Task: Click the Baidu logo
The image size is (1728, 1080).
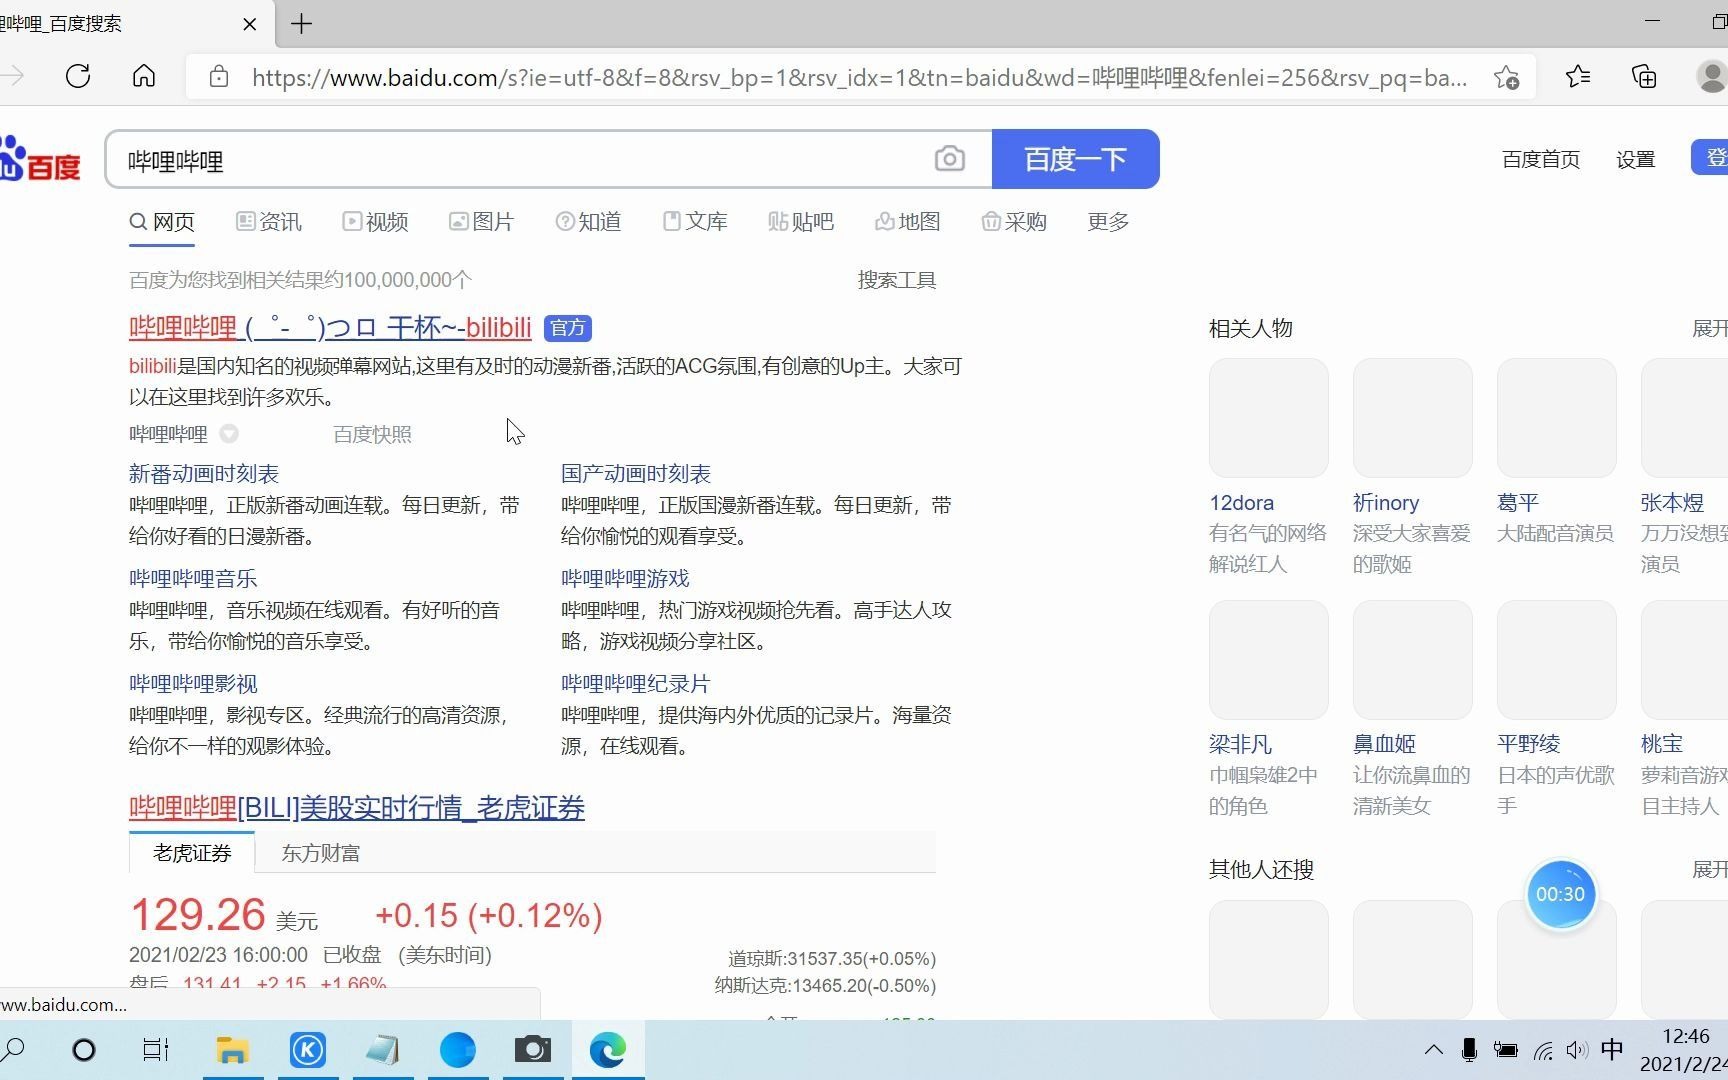Action: click(40, 160)
